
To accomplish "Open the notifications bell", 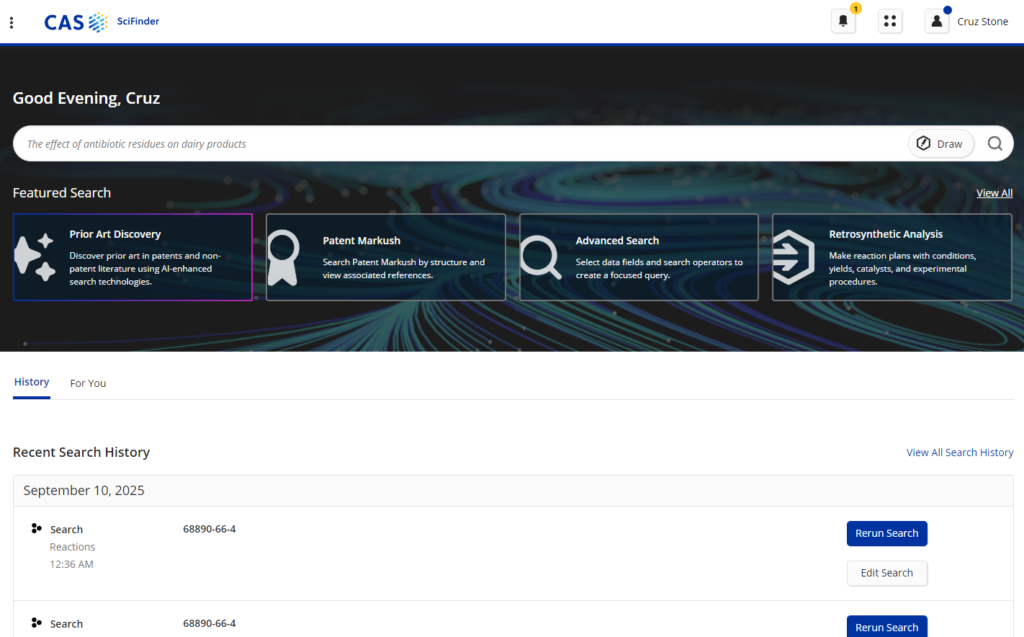I will 843,21.
